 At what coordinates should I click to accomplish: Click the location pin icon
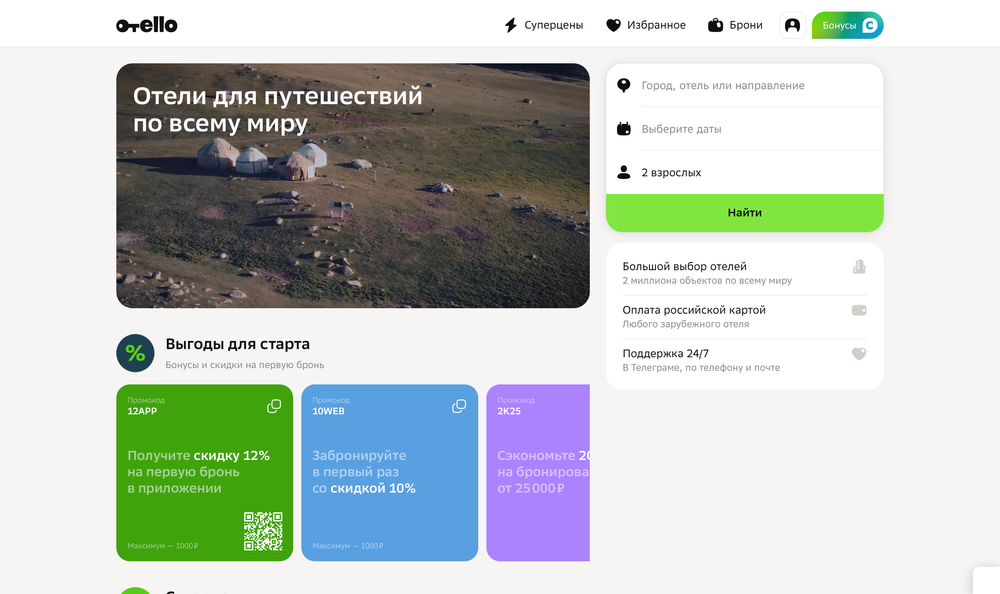(x=624, y=85)
